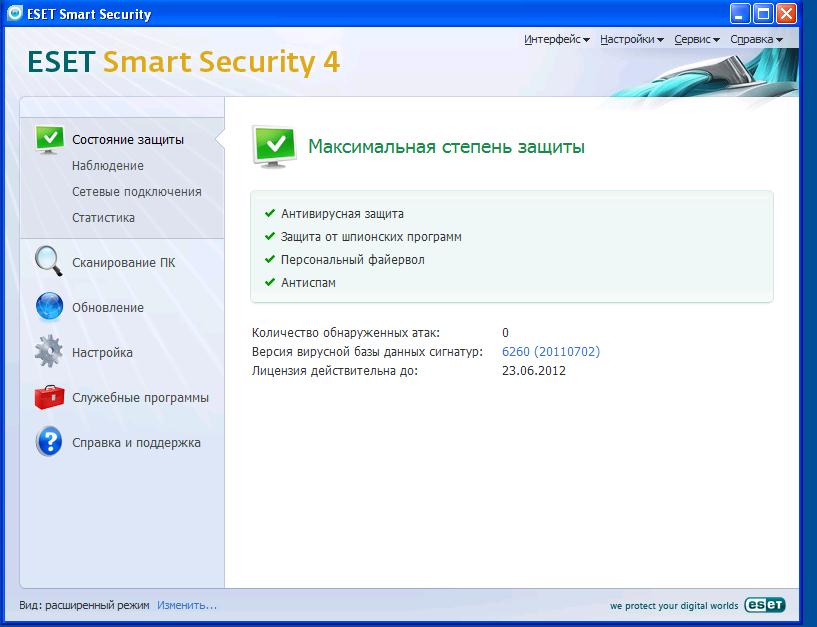This screenshot has height=627, width=817.
Task: Click the ESET eye icon in title bar
Action: [x=15, y=13]
